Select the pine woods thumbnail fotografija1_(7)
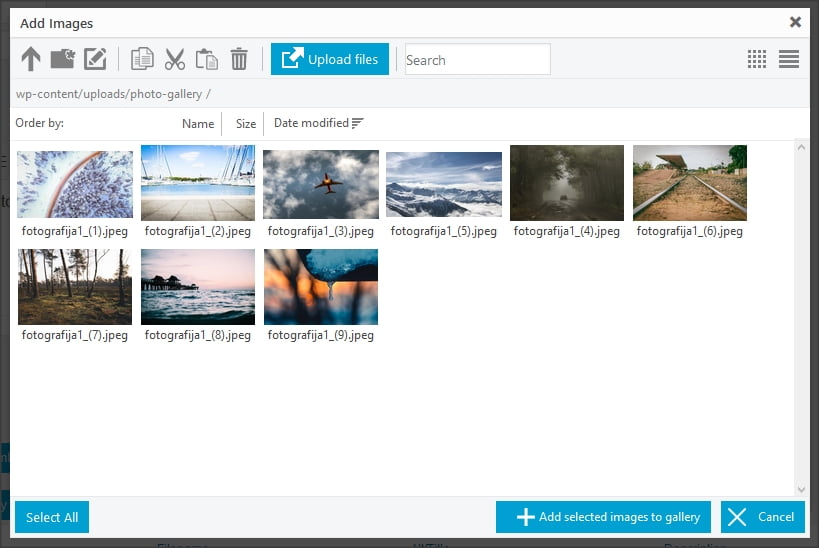The height and width of the screenshot is (548, 819). [x=75, y=287]
